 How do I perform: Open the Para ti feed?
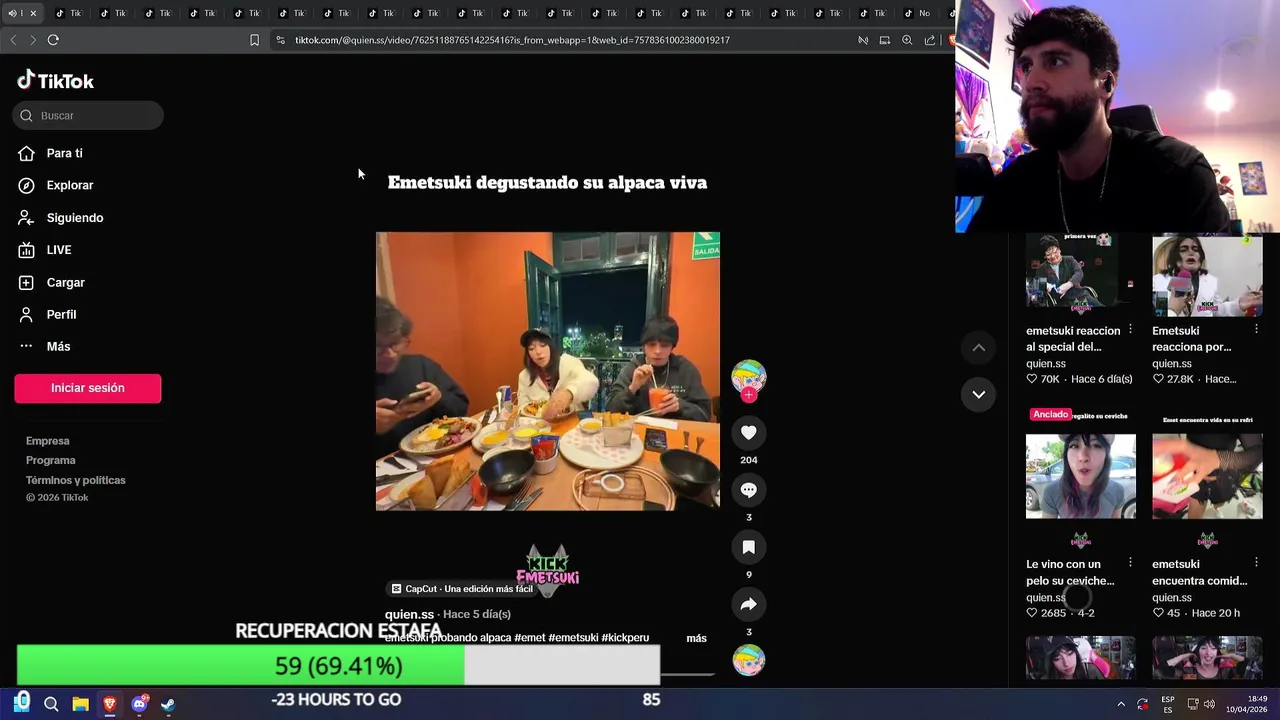[64, 153]
